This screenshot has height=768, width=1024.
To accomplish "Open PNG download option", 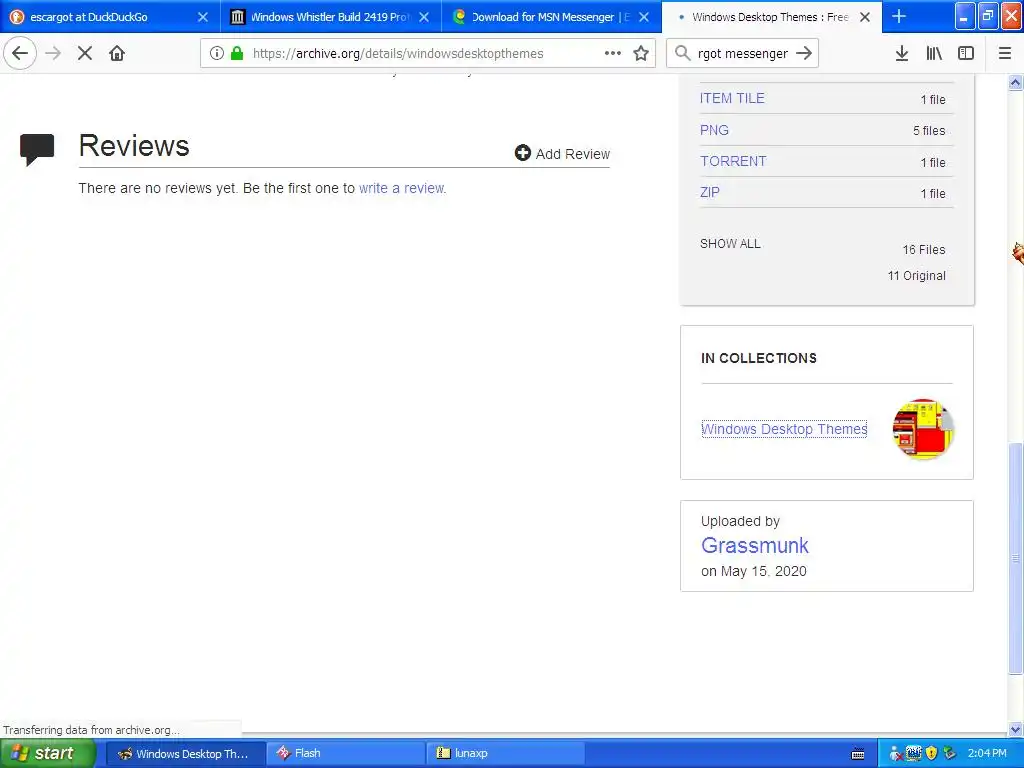I will pos(714,130).
